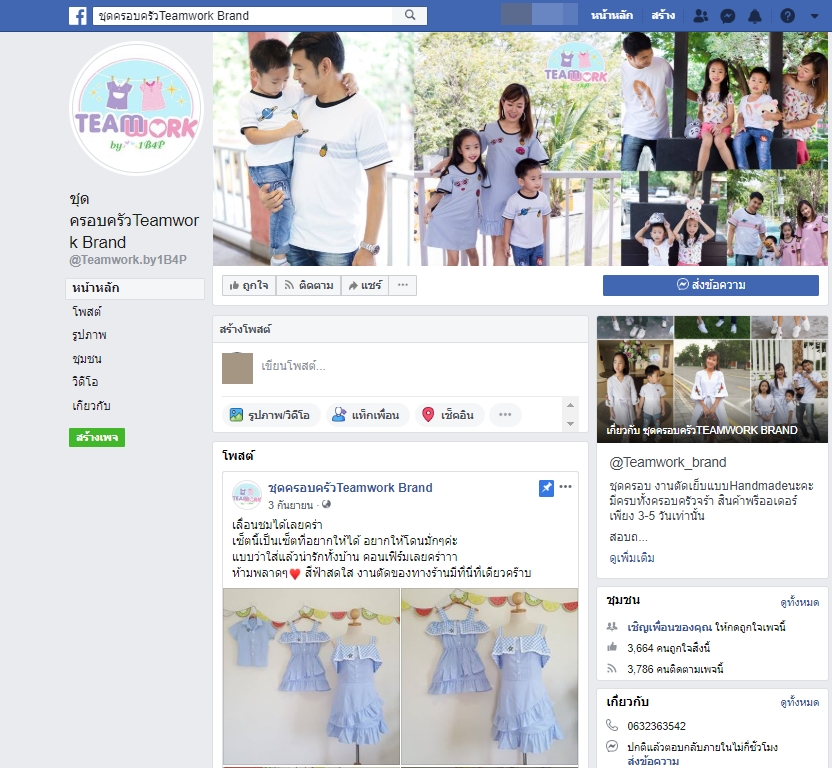Toggle Follow (ติดตาม) for the page

308,285
